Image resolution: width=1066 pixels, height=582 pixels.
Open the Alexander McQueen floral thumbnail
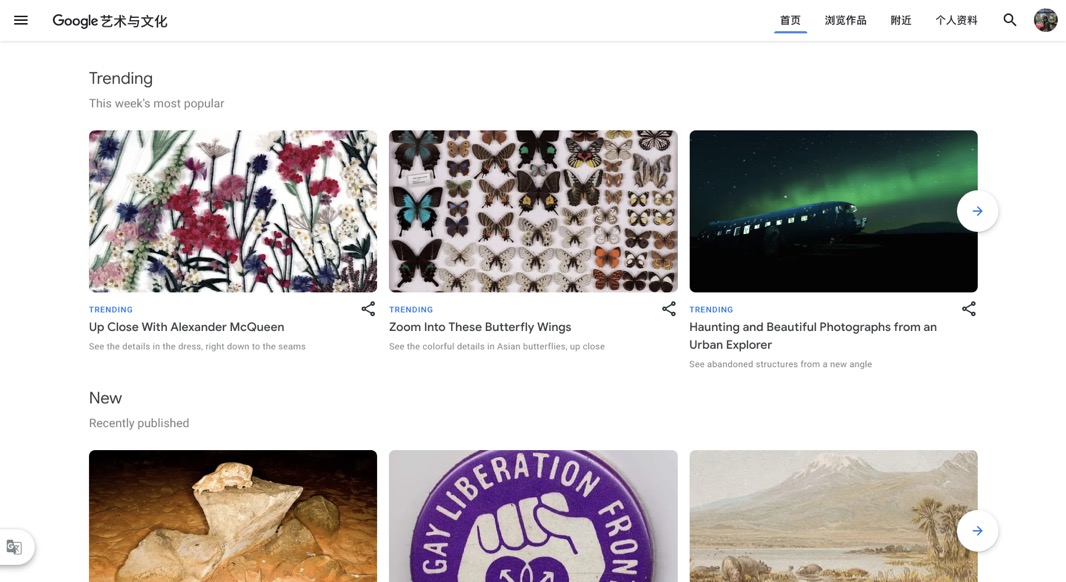[x=233, y=211]
